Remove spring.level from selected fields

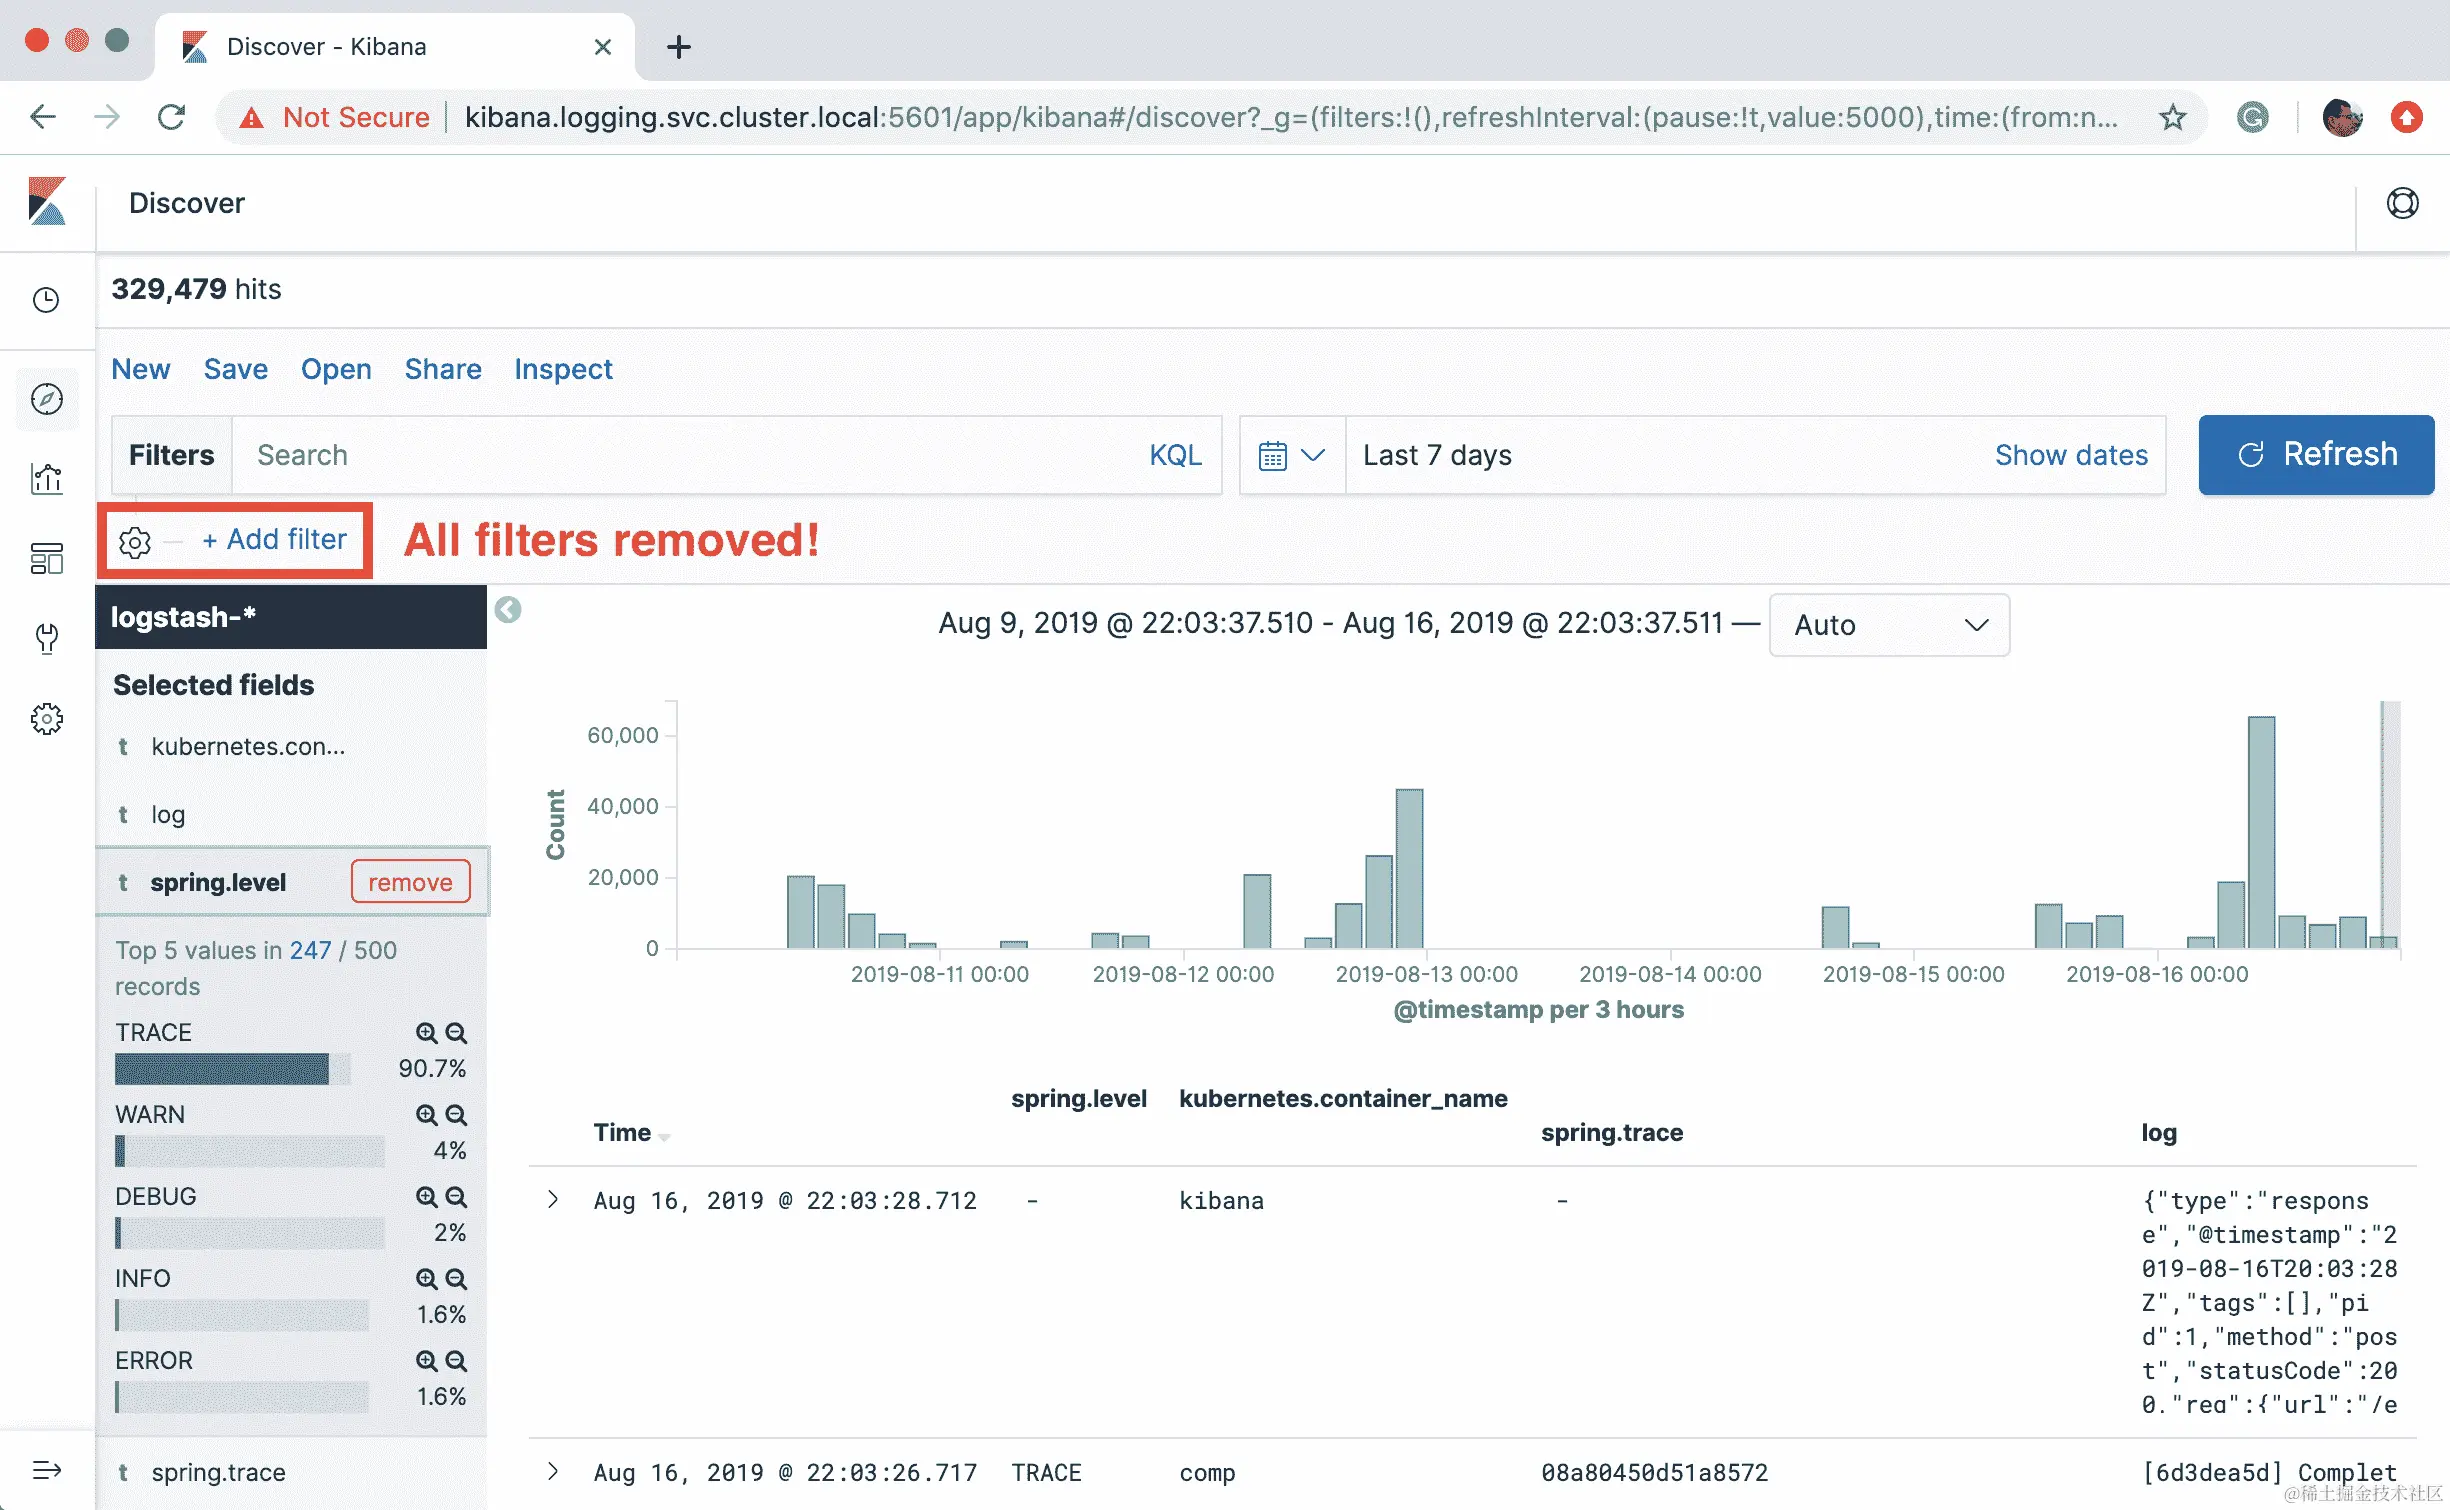(x=410, y=882)
